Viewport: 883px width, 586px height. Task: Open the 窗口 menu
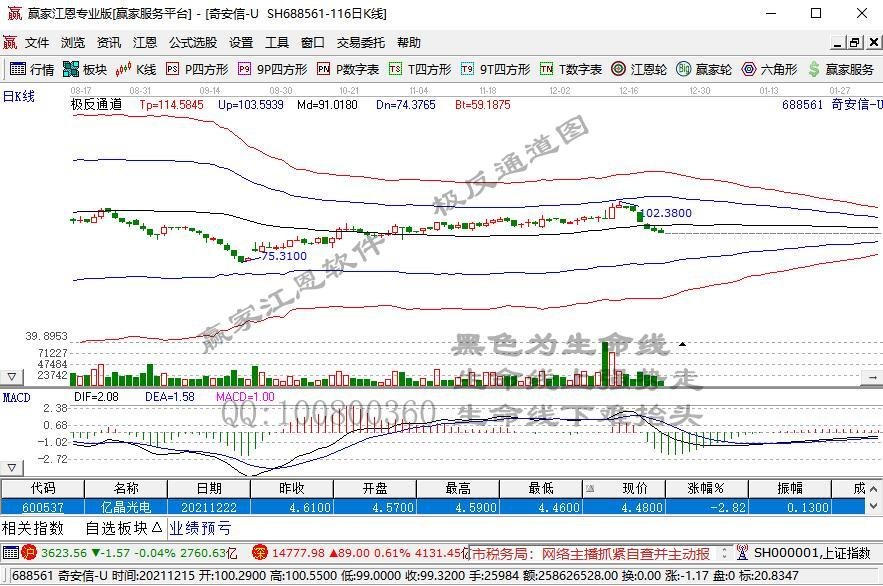[313, 42]
